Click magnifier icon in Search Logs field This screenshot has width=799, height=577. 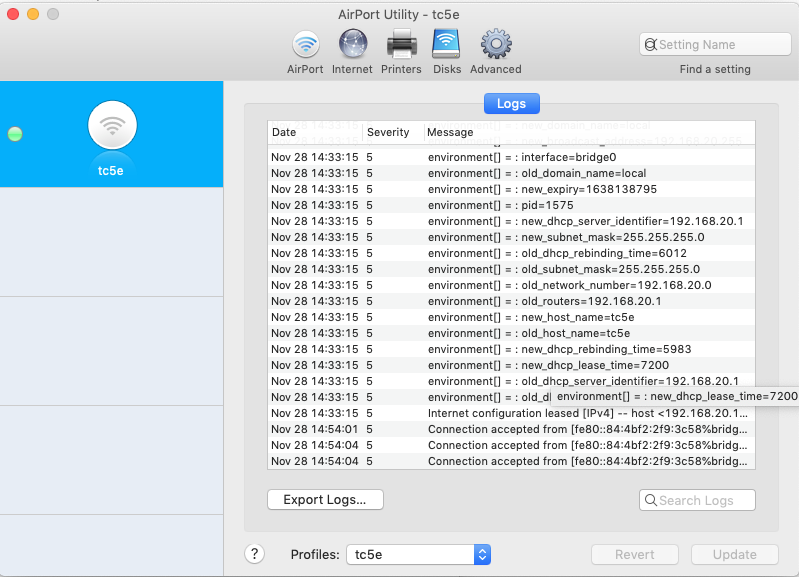[651, 500]
